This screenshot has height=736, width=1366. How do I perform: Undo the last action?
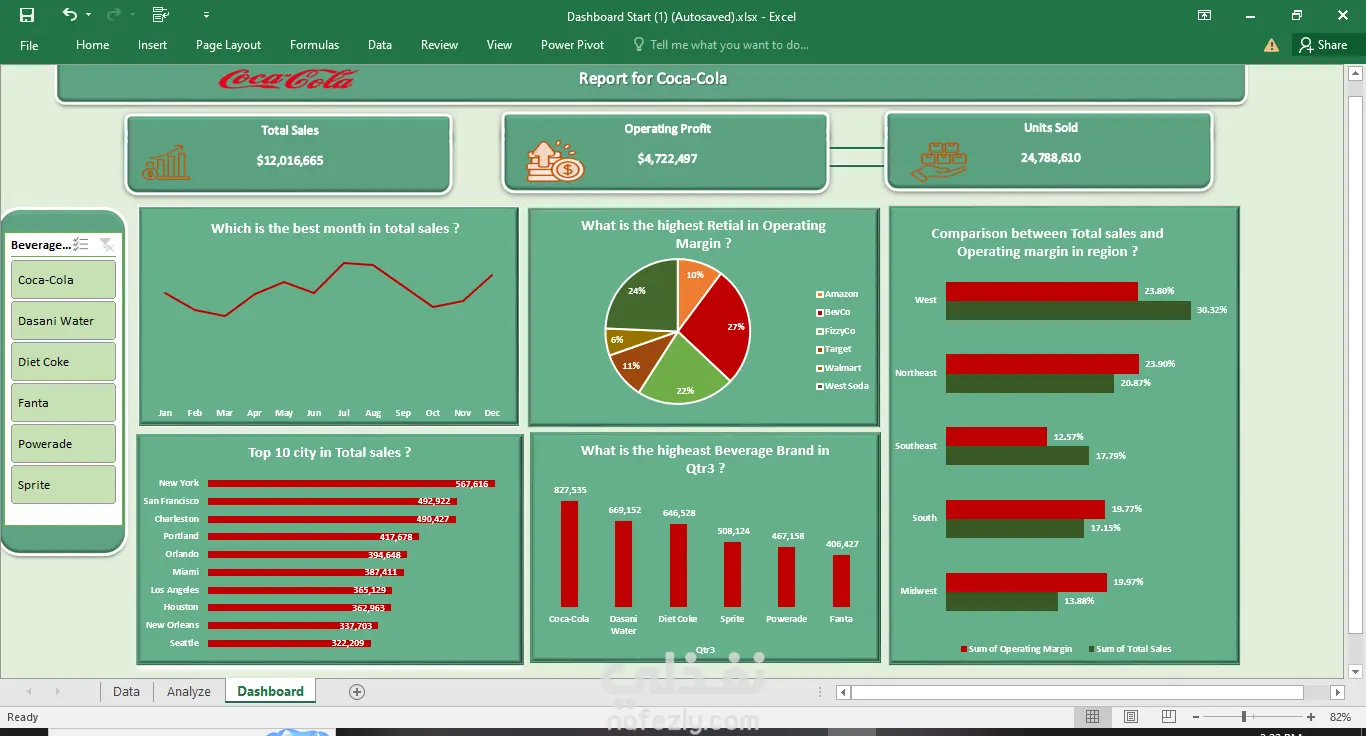pos(69,15)
